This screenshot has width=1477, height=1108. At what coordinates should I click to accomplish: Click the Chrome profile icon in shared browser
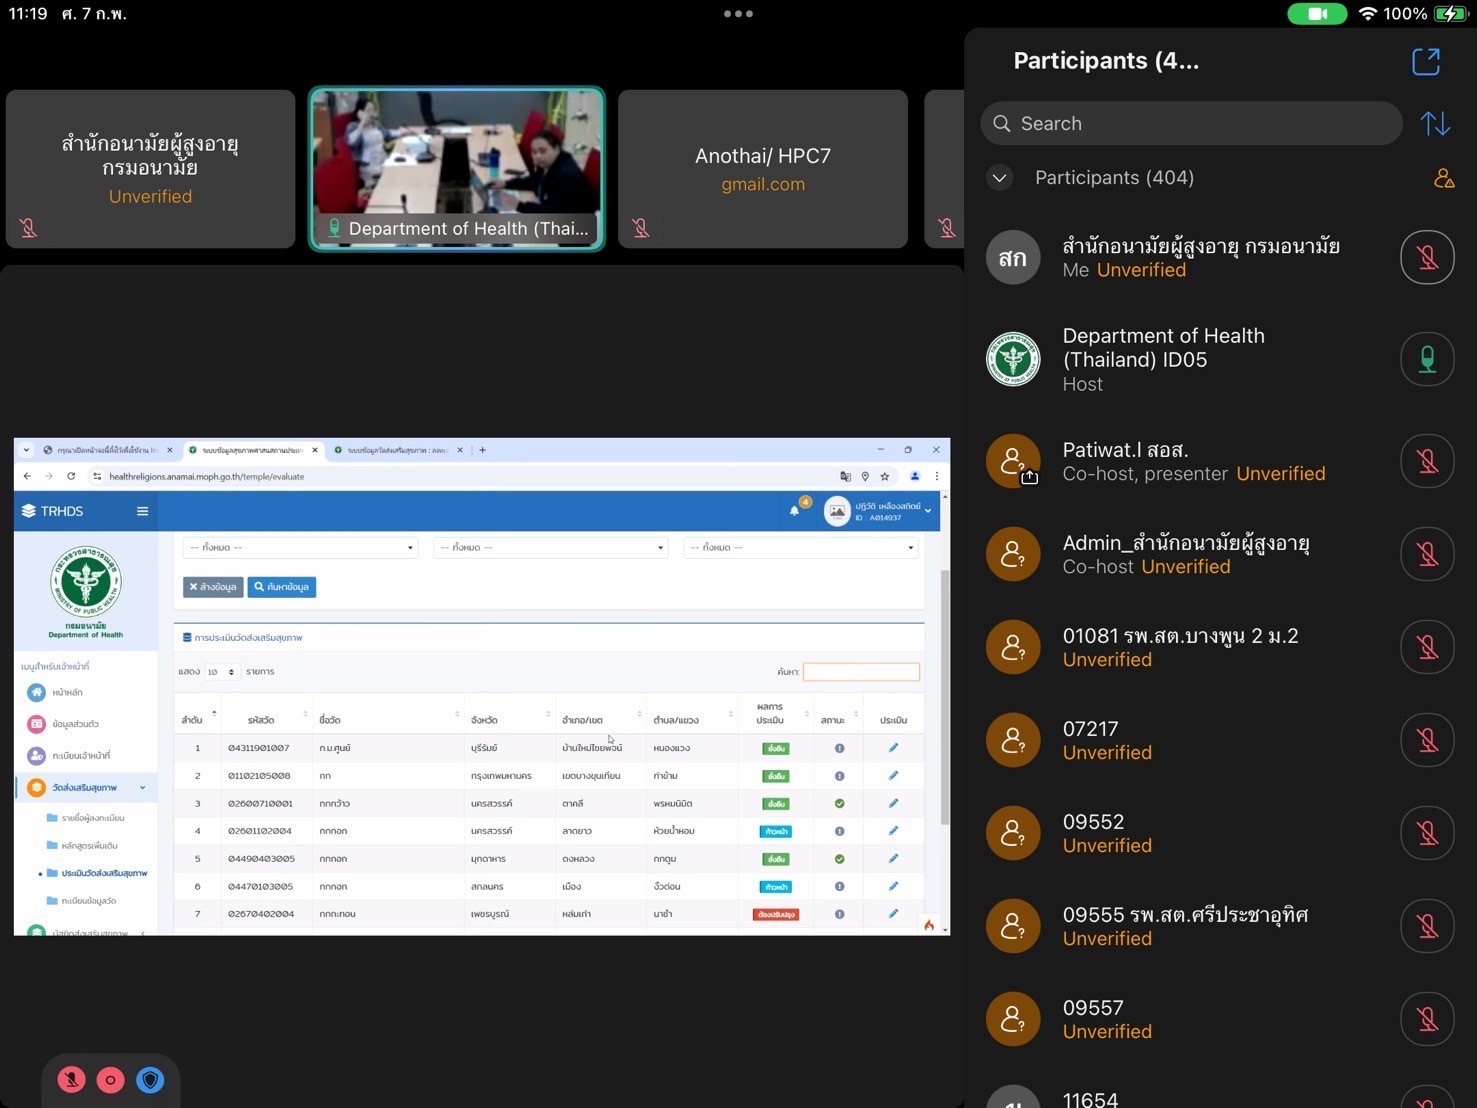(x=914, y=477)
